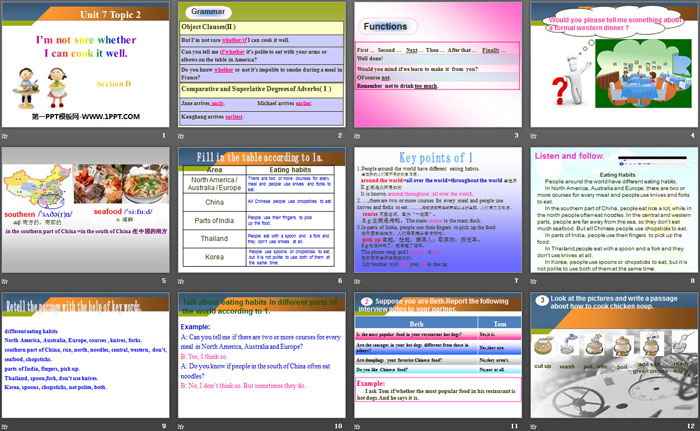Image resolution: width=700 pixels, height=431 pixels.
Task: Click the 'Example:' label on slide 10
Action: coord(195,326)
